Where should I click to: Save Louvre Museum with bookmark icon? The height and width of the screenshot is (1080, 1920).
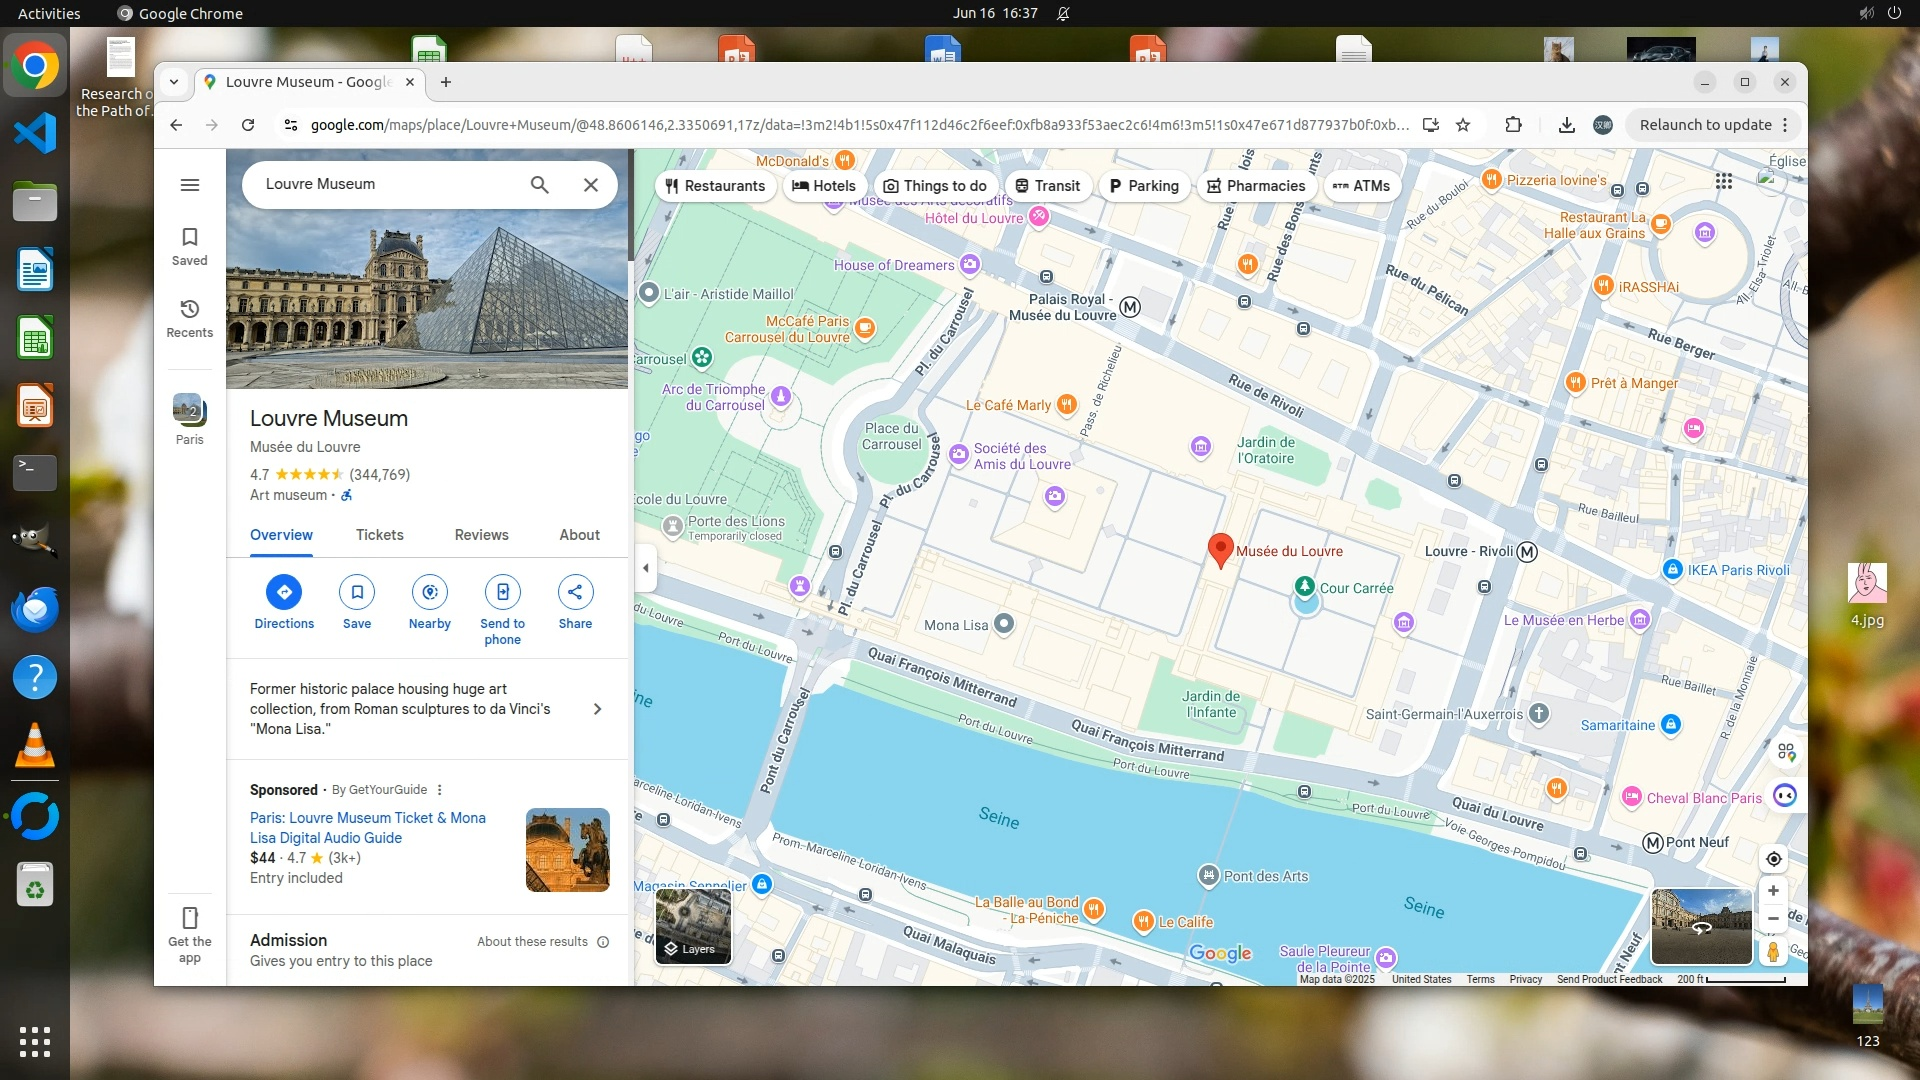pos(357,592)
